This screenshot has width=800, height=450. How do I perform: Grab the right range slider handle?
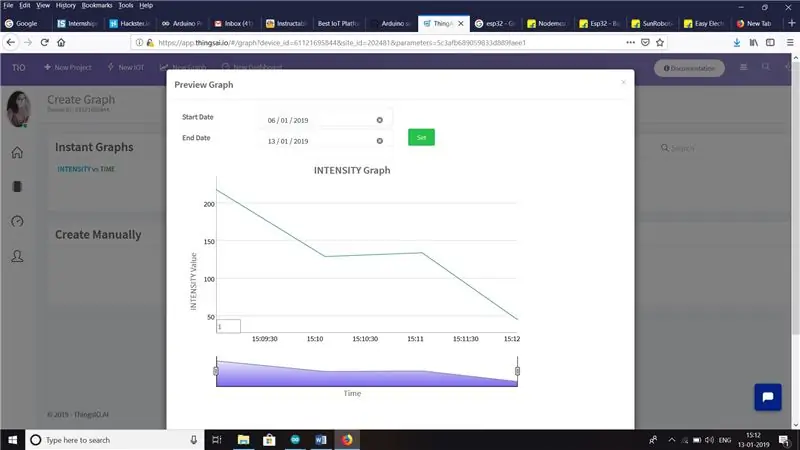click(x=517, y=371)
